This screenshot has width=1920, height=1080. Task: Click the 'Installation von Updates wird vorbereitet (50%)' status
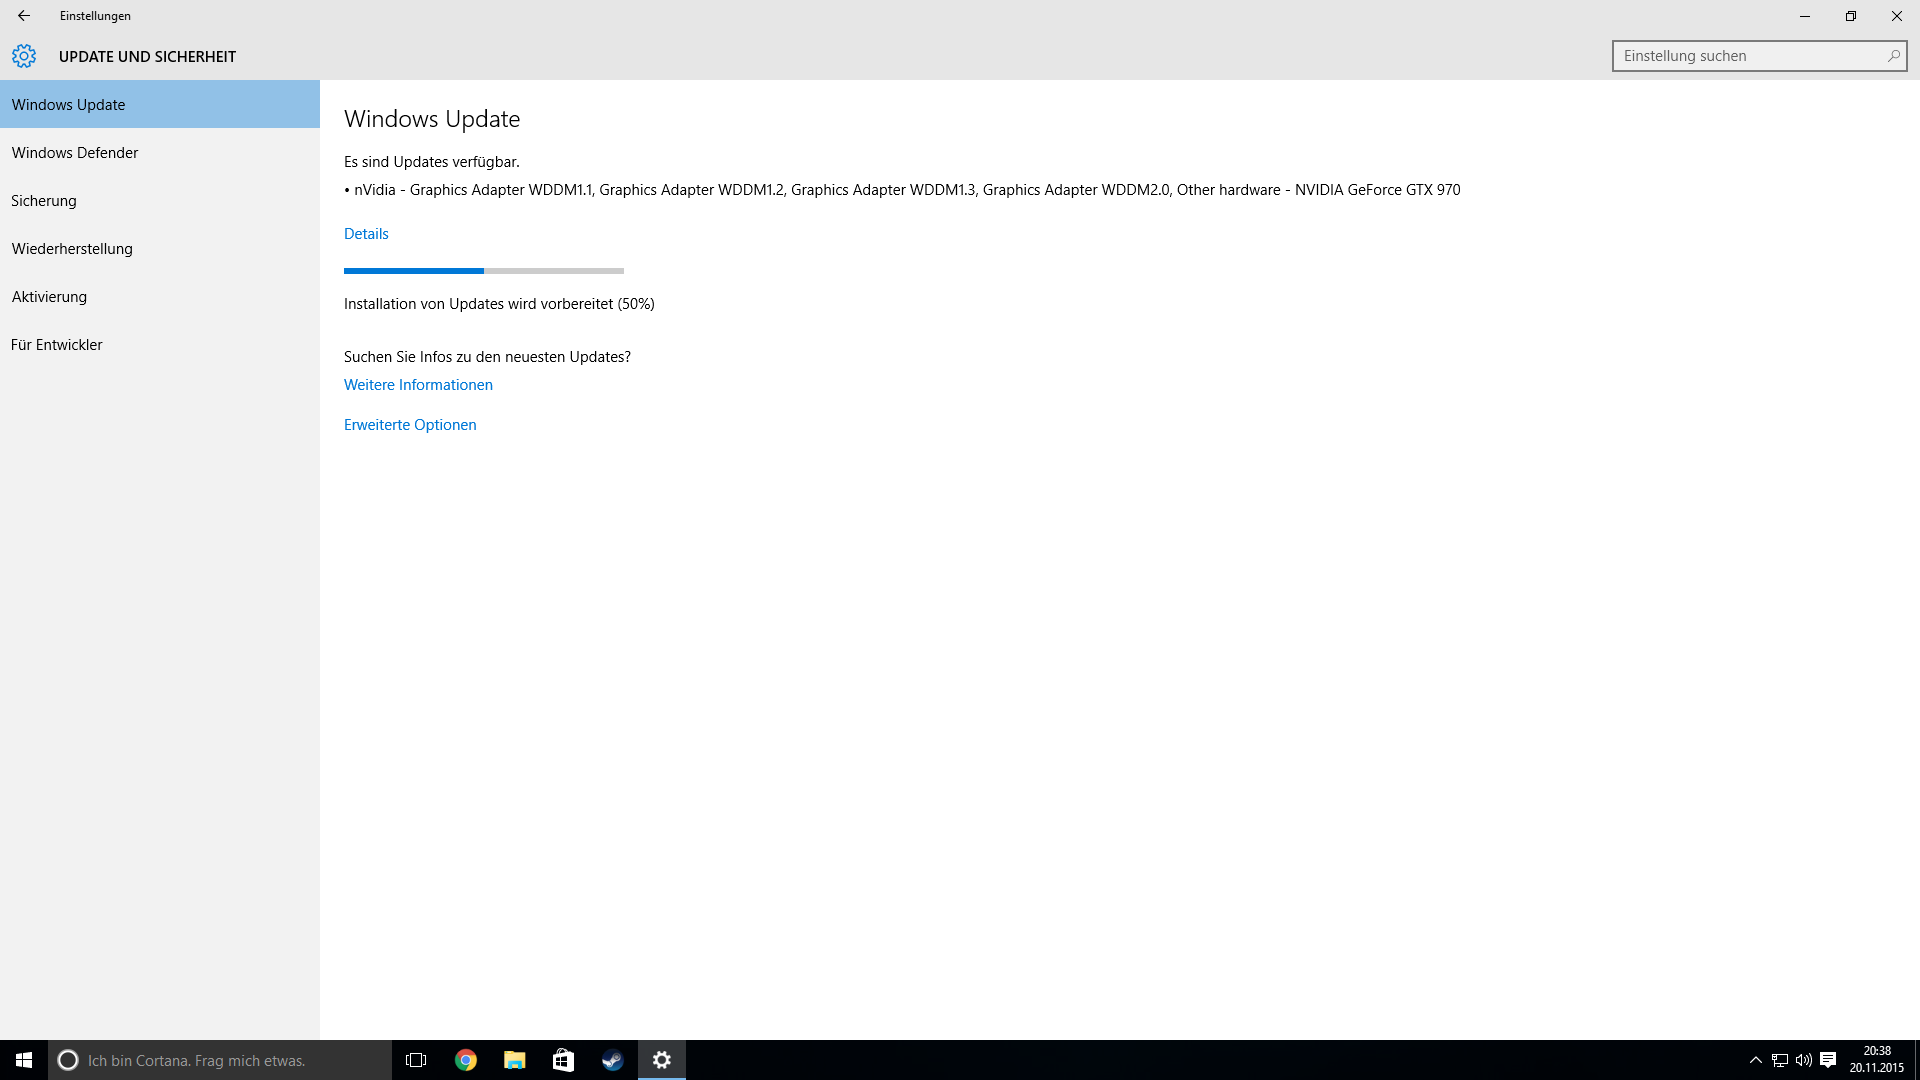(x=499, y=304)
